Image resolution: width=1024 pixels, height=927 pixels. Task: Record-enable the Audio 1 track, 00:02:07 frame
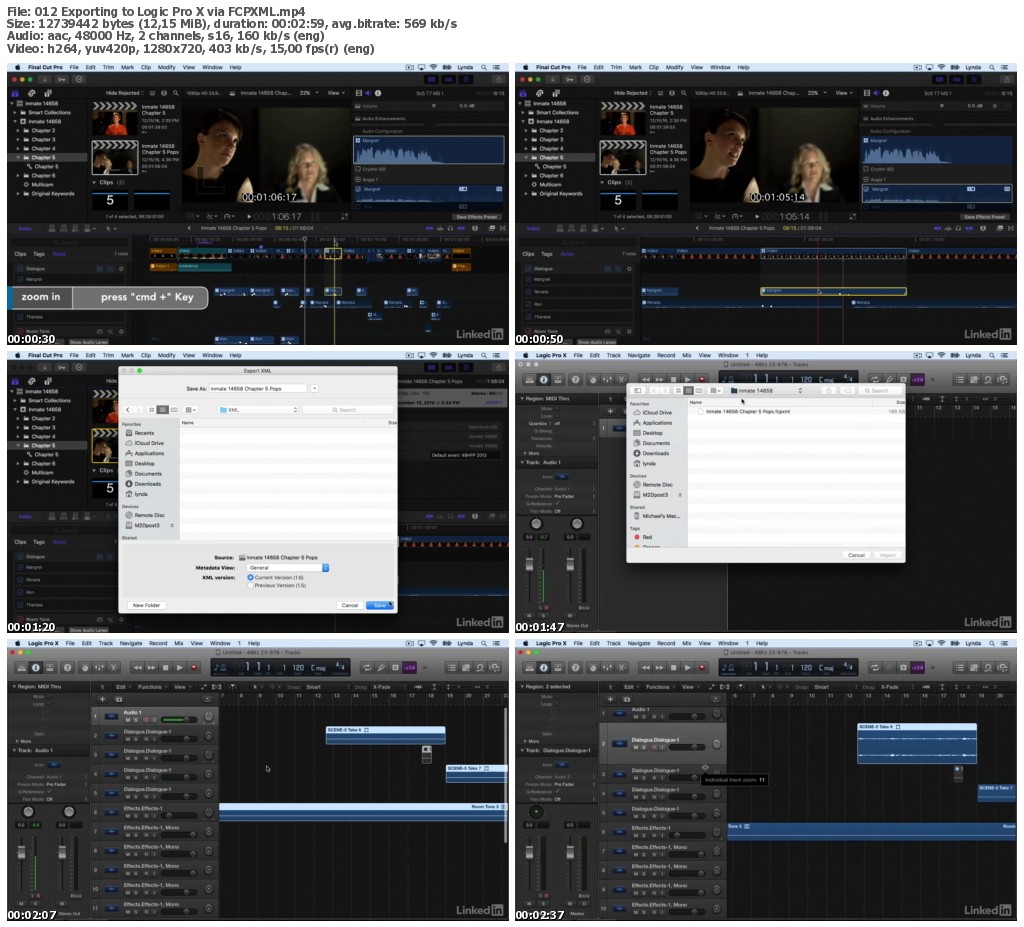[x=146, y=720]
